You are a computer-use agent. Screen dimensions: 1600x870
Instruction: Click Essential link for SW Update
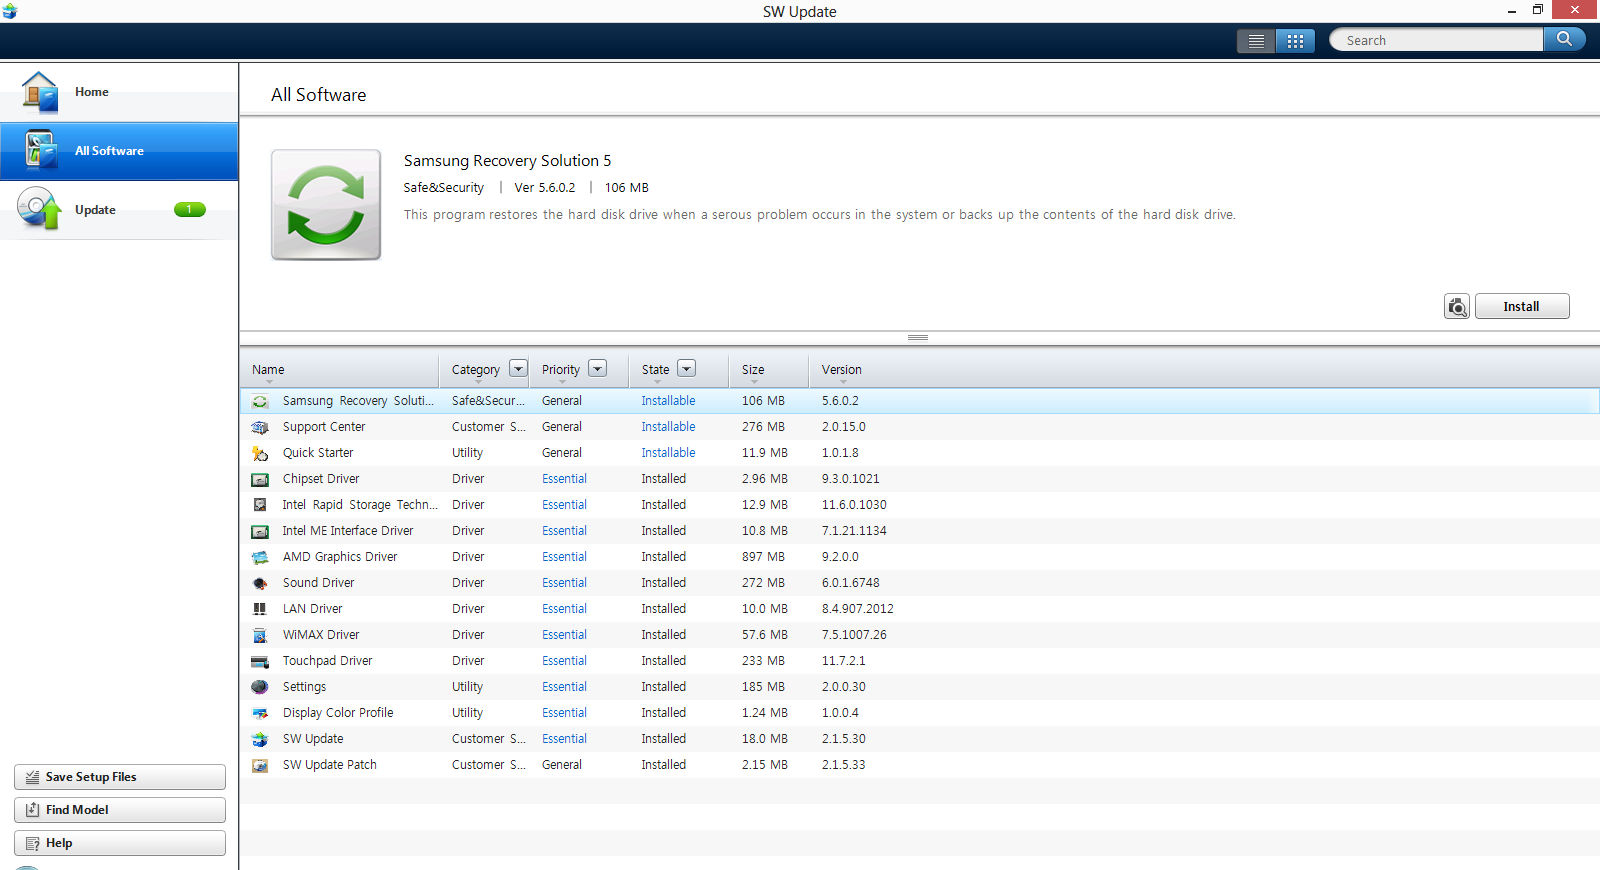click(x=564, y=739)
